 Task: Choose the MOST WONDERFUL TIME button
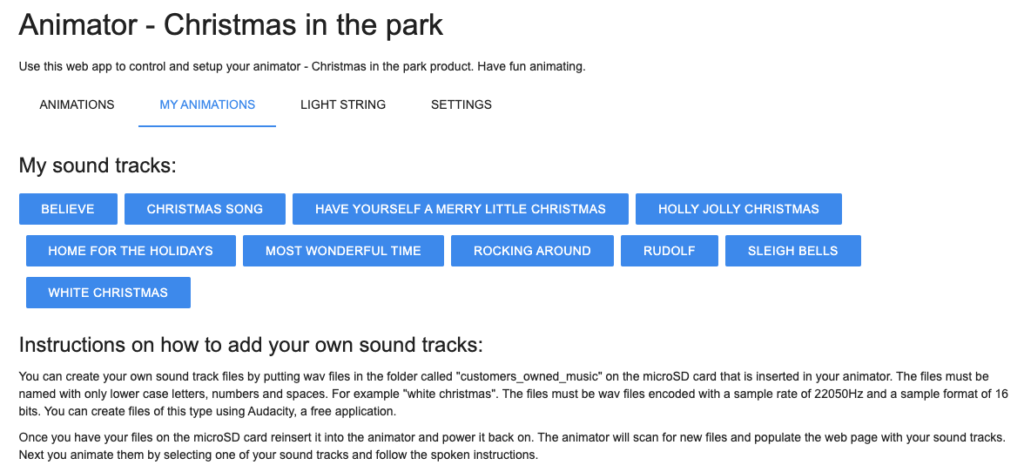tap(344, 251)
